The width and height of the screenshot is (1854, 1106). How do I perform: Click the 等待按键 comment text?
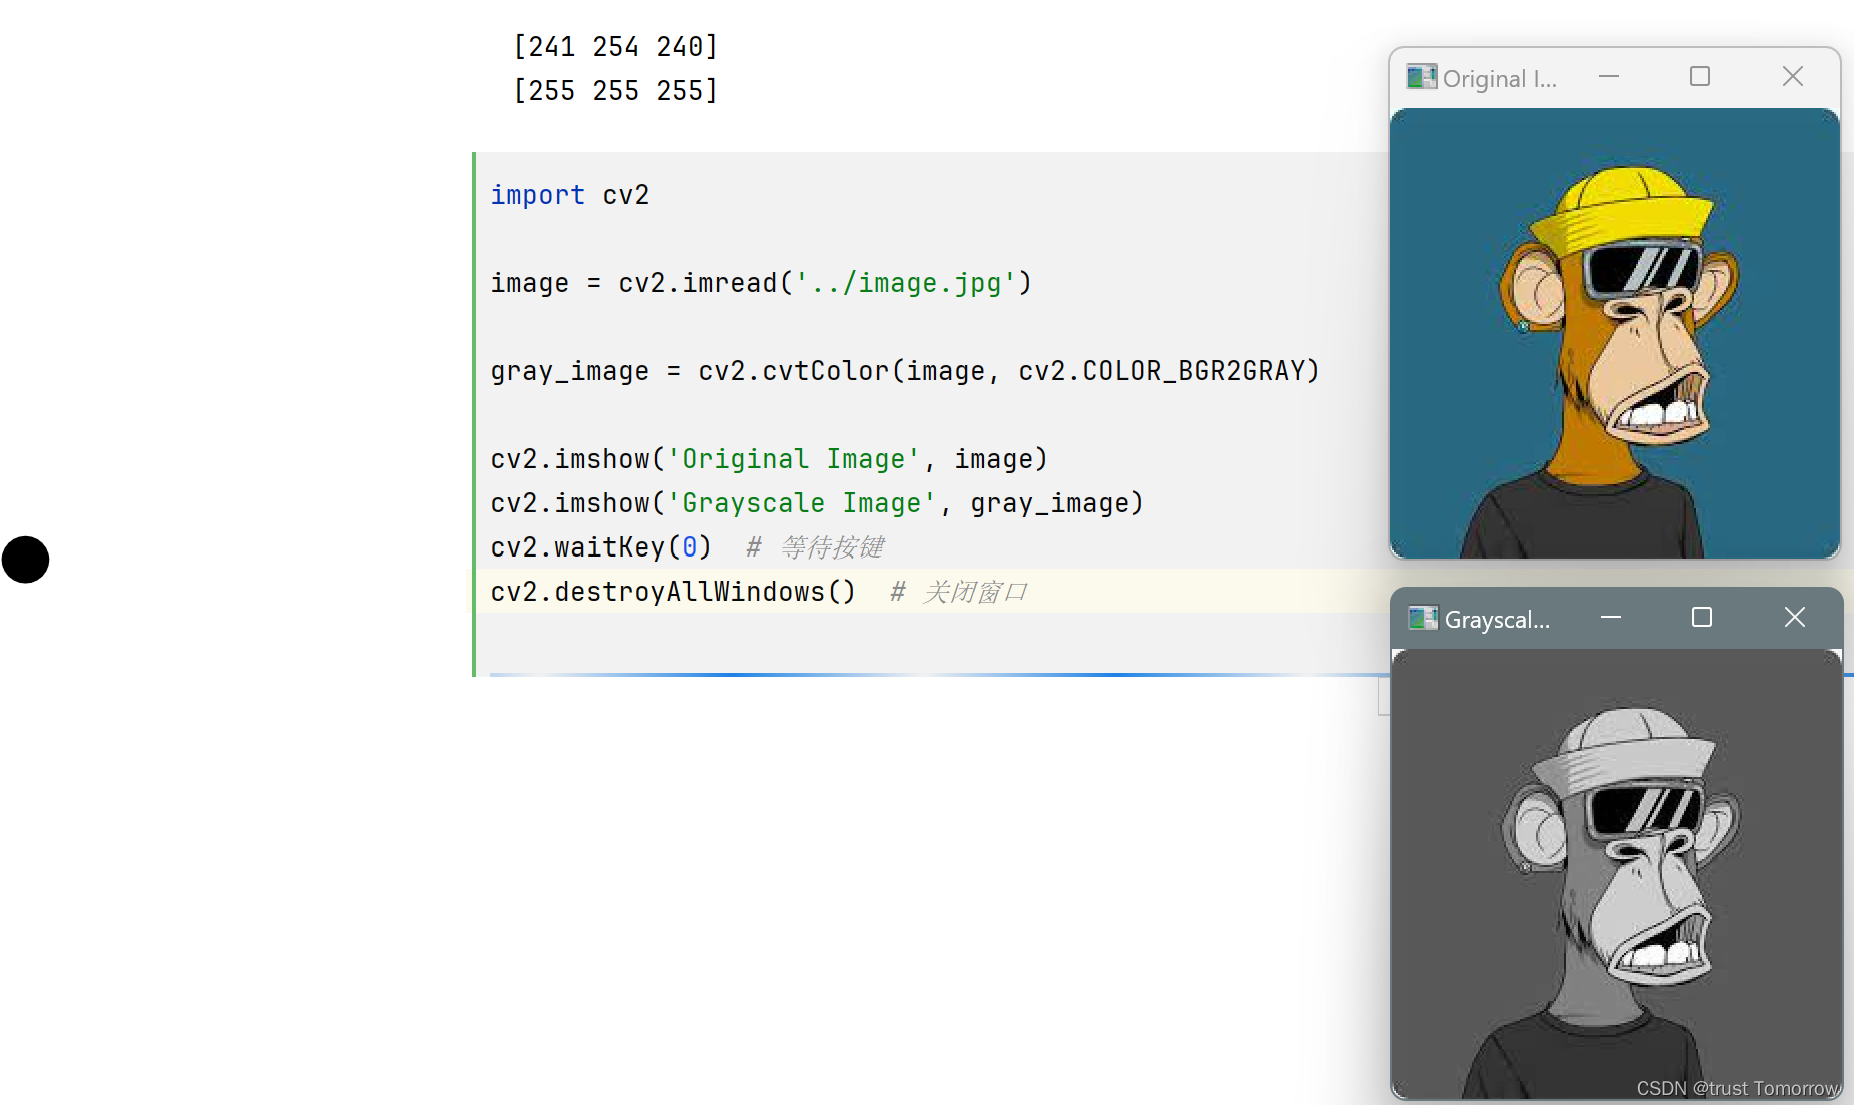(832, 547)
